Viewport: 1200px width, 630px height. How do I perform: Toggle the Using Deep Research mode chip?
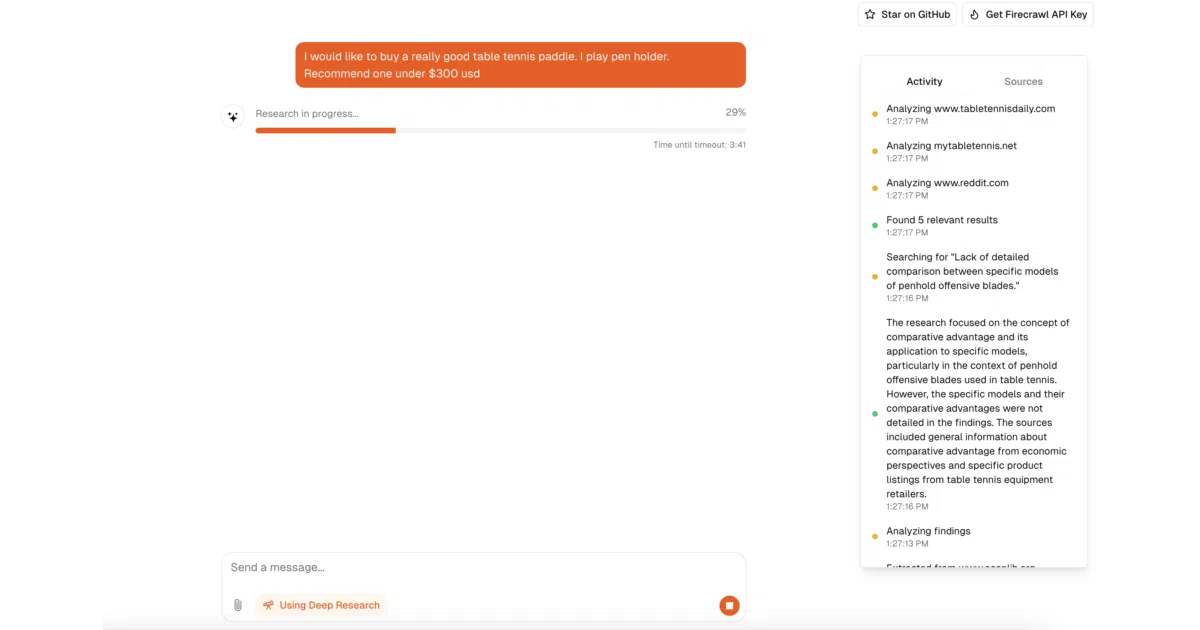point(321,605)
